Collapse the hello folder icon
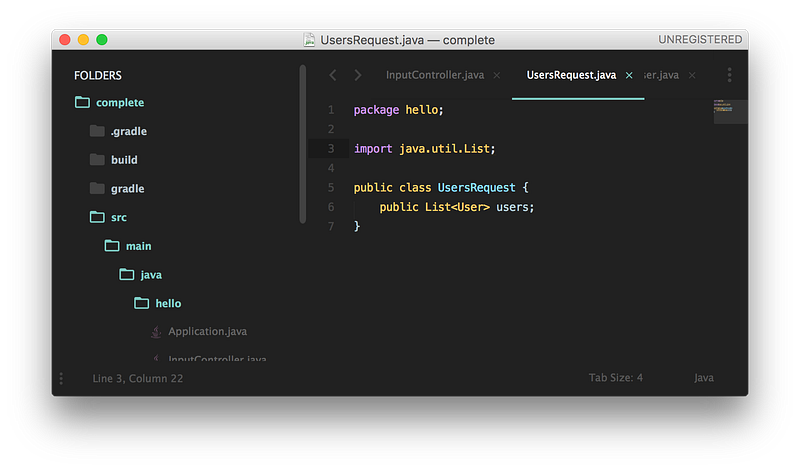 [141, 303]
